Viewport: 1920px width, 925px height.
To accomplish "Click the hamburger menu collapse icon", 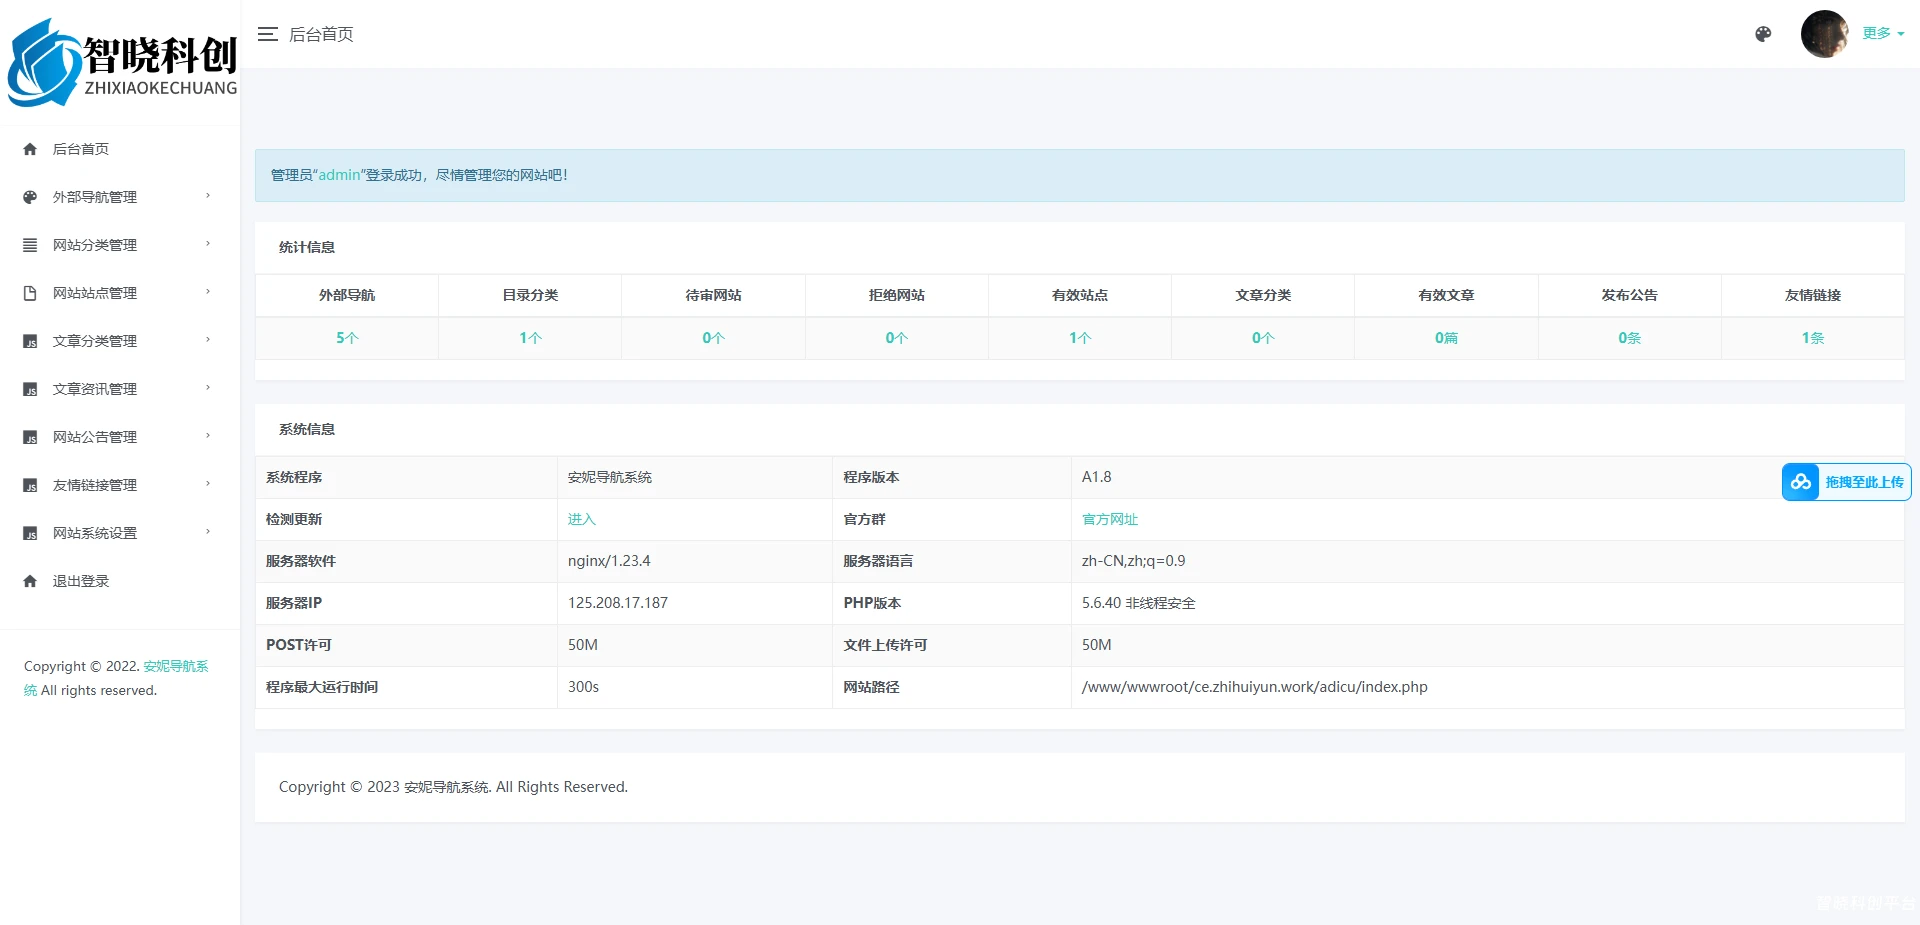I will [267, 34].
